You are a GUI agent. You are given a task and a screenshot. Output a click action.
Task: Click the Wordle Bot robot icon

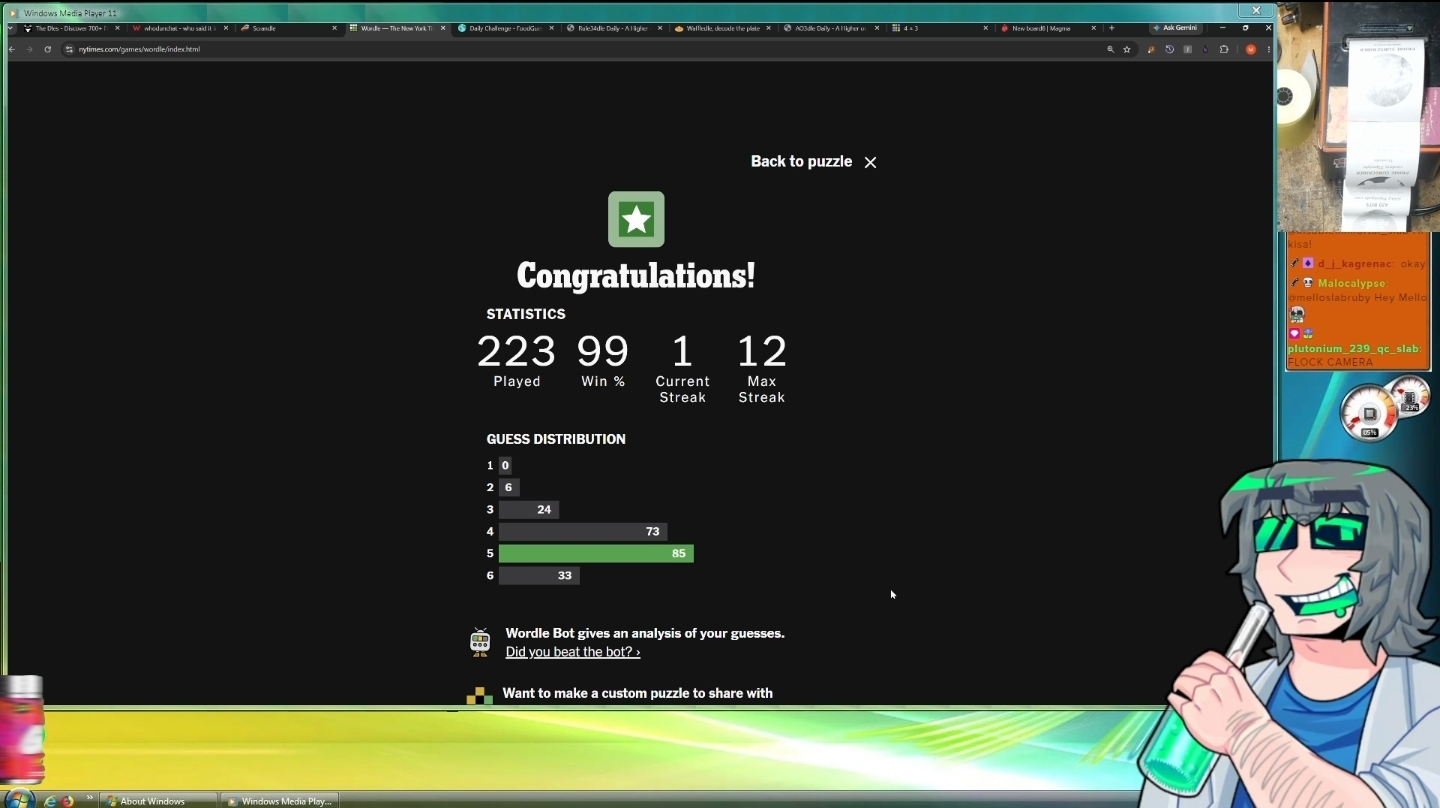tap(480, 642)
